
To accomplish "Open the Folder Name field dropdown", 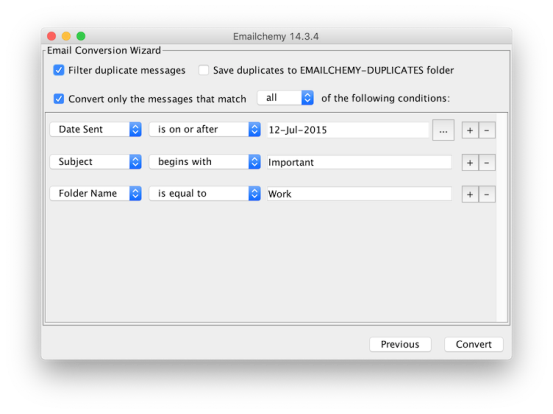I will pyautogui.click(x=96, y=194).
